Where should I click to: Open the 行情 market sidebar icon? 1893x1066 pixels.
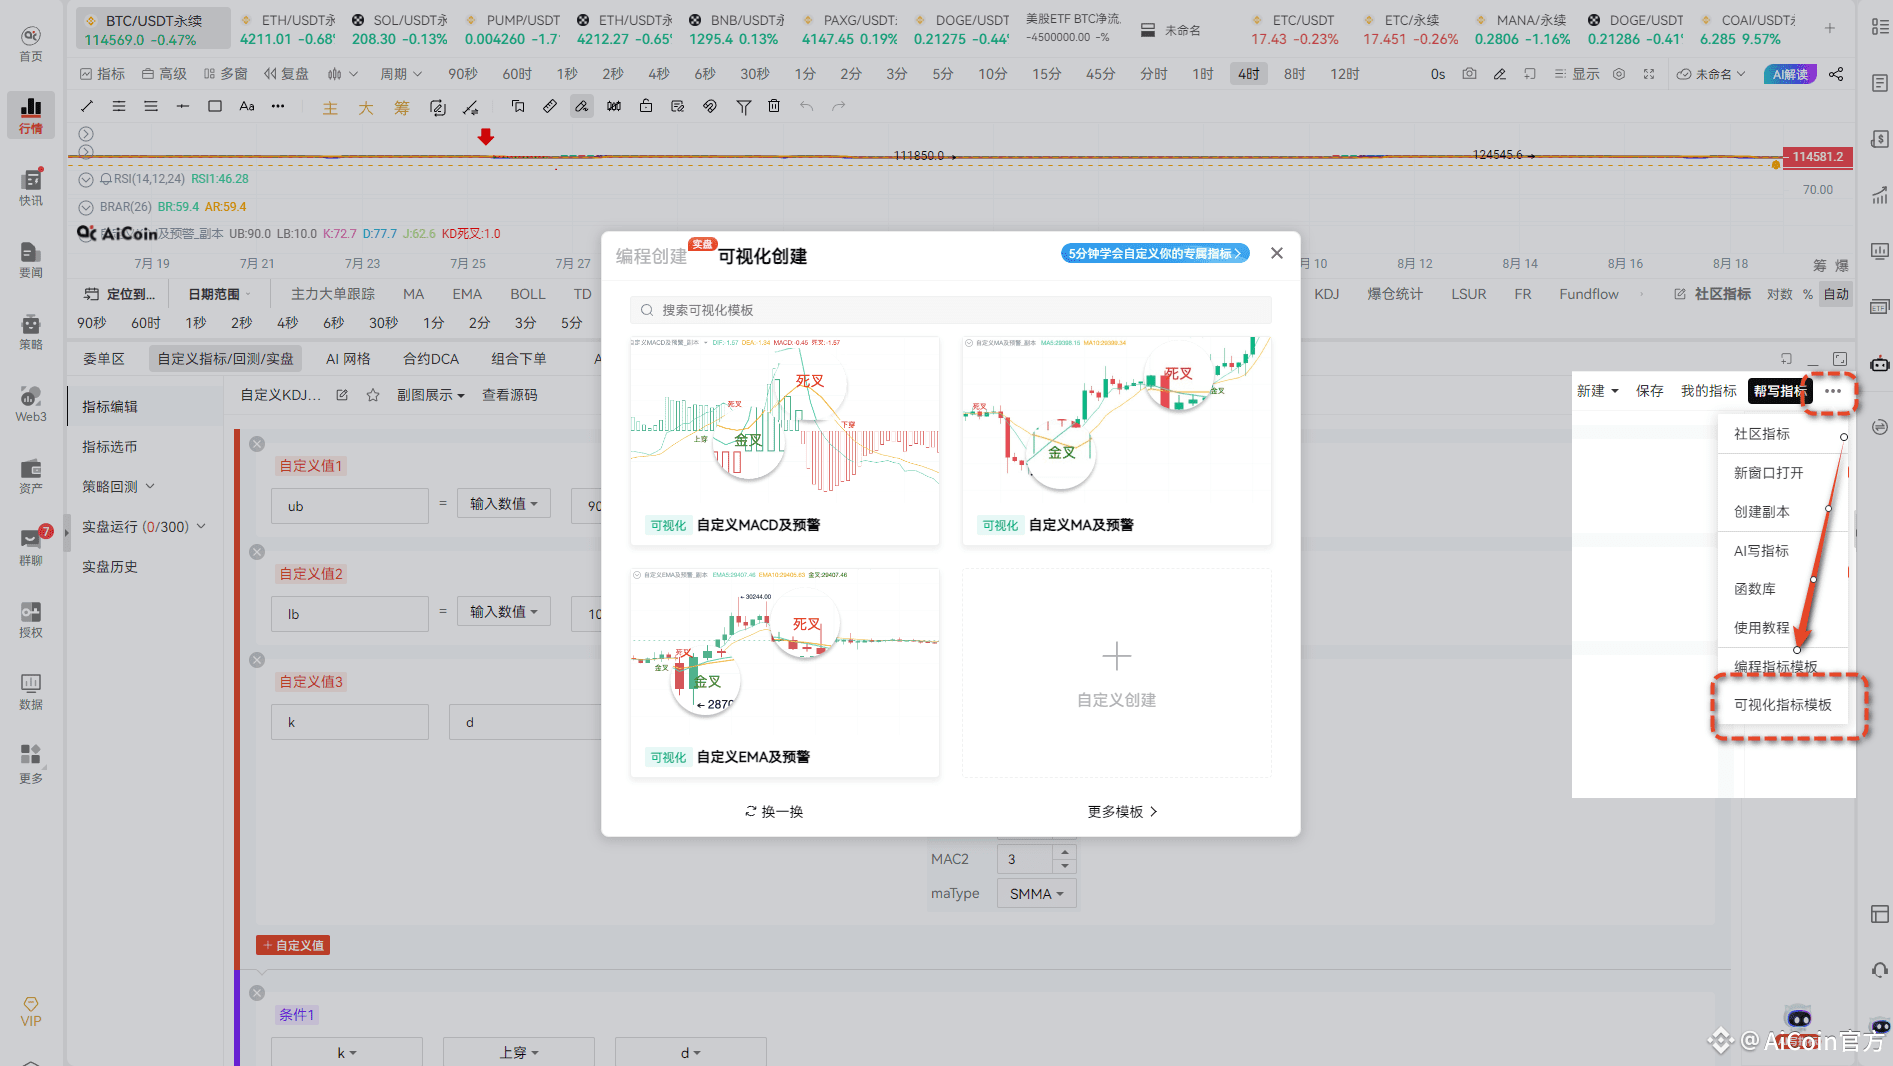(x=31, y=115)
